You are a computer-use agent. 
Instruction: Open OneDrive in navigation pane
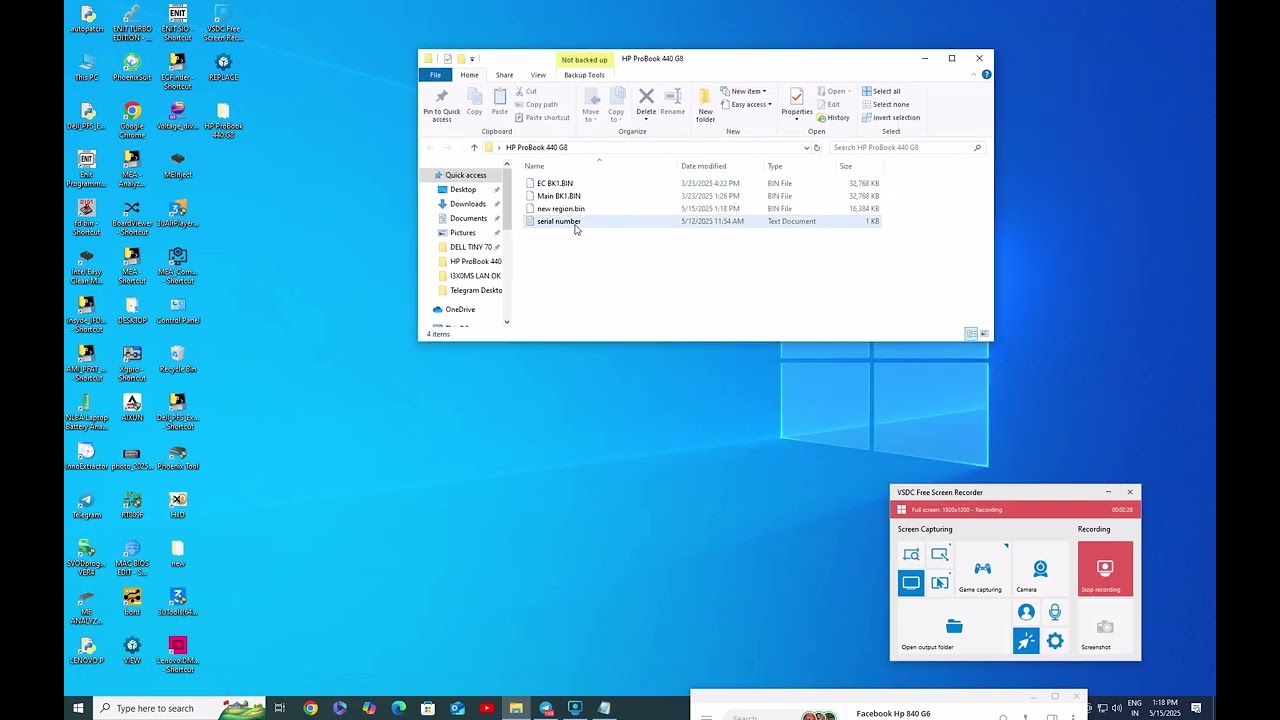[460, 309]
